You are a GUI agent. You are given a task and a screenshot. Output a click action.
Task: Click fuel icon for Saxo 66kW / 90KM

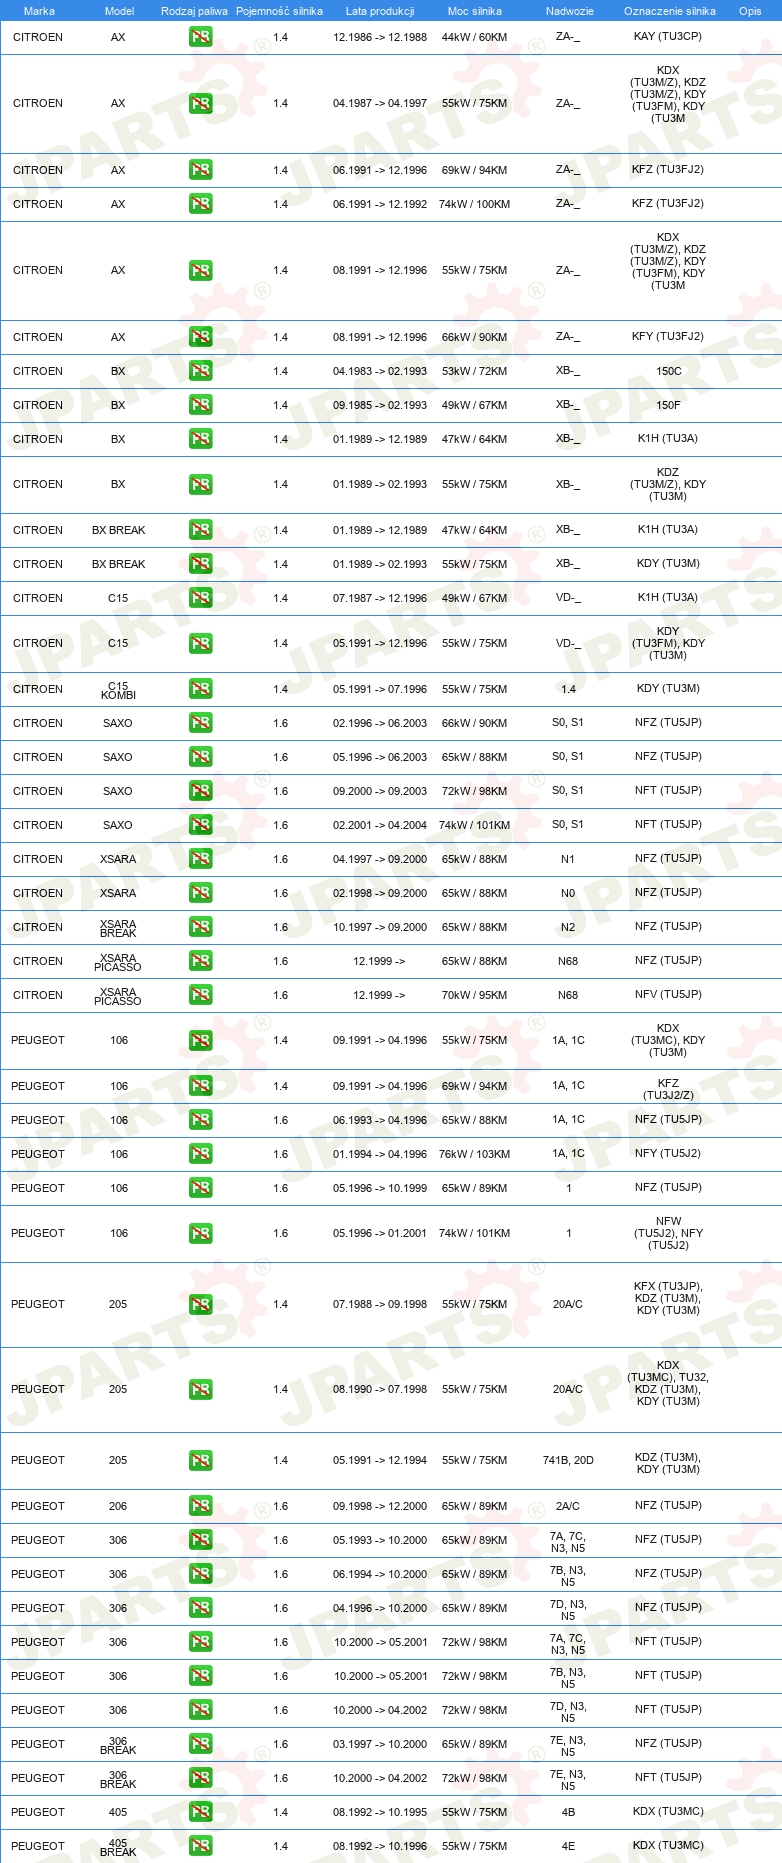tap(200, 723)
